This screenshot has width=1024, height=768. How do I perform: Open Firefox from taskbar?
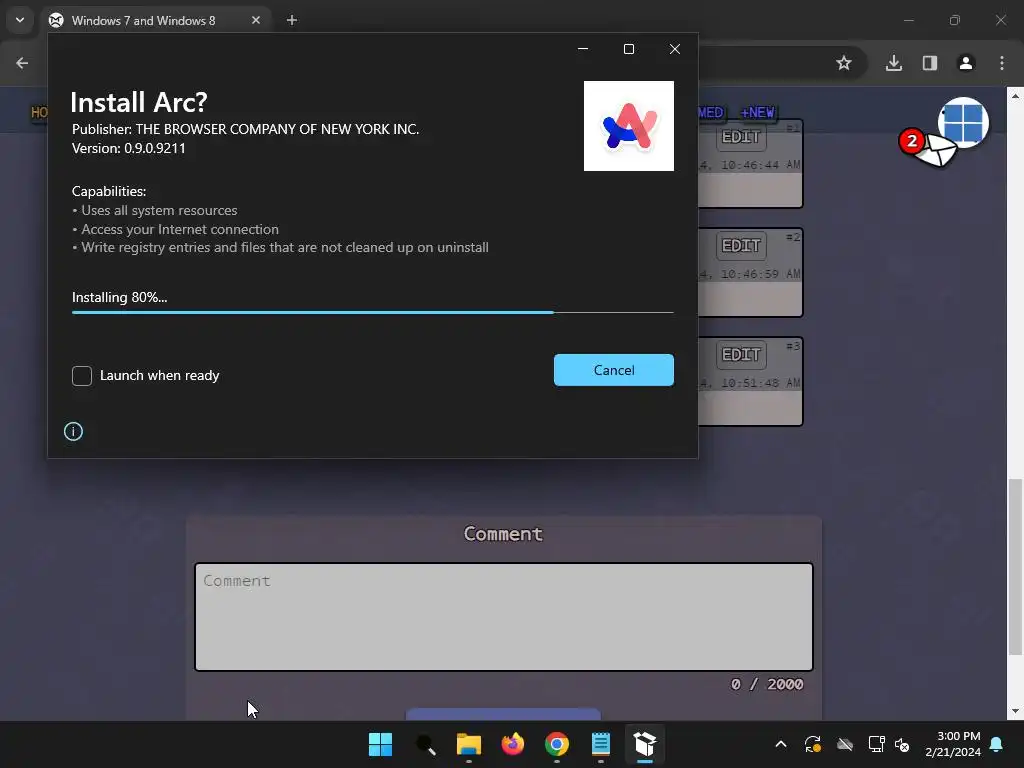pyautogui.click(x=513, y=744)
